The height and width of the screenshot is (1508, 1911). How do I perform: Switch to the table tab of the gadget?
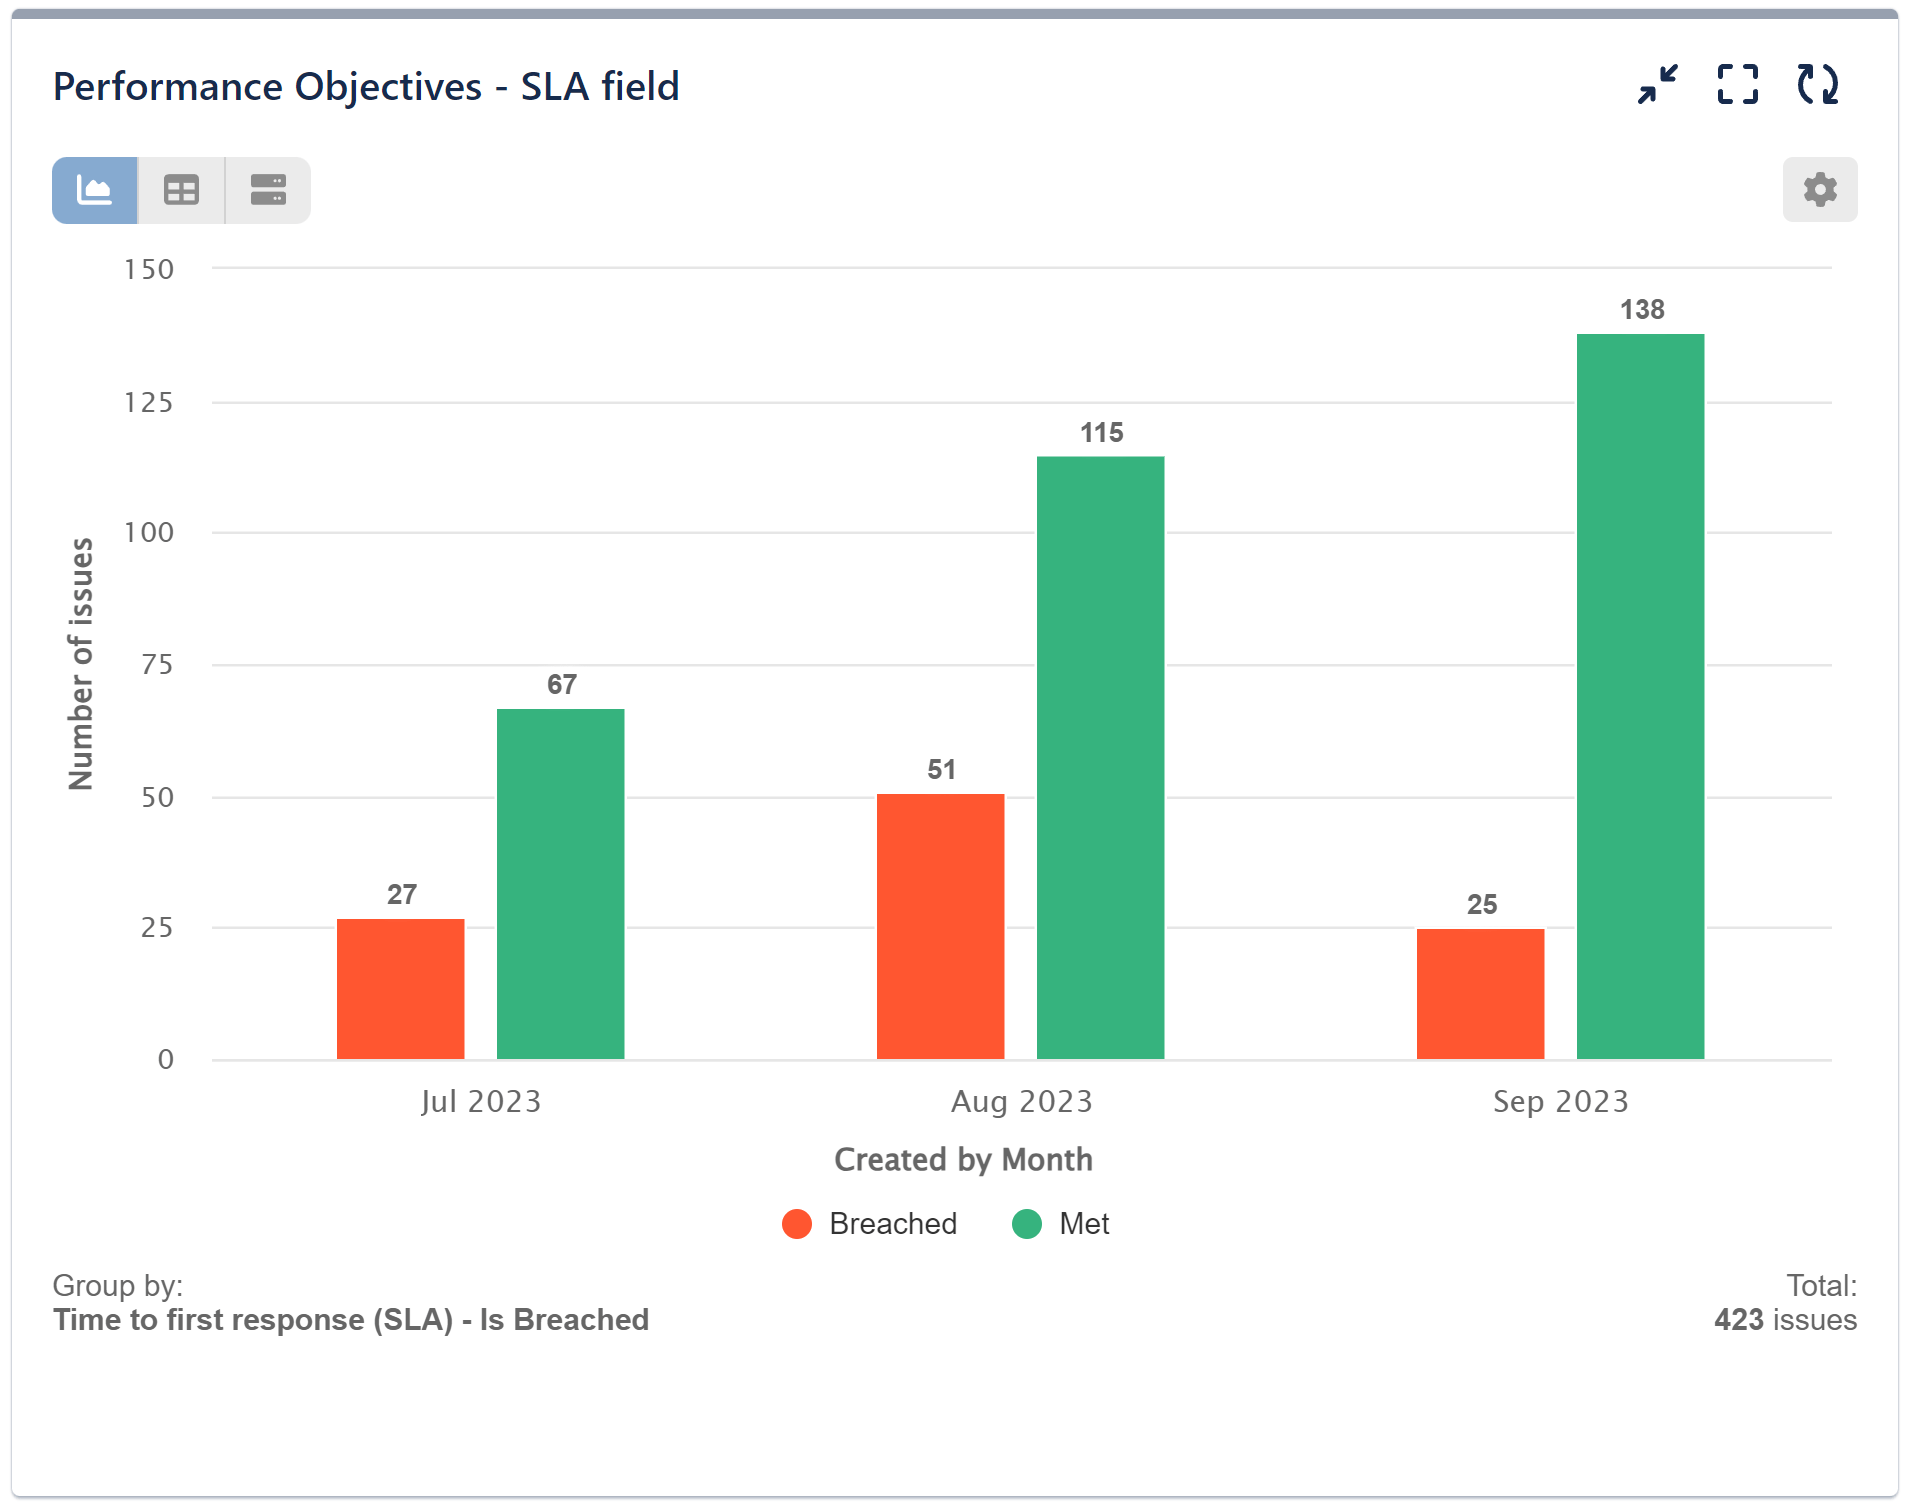pyautogui.click(x=180, y=189)
